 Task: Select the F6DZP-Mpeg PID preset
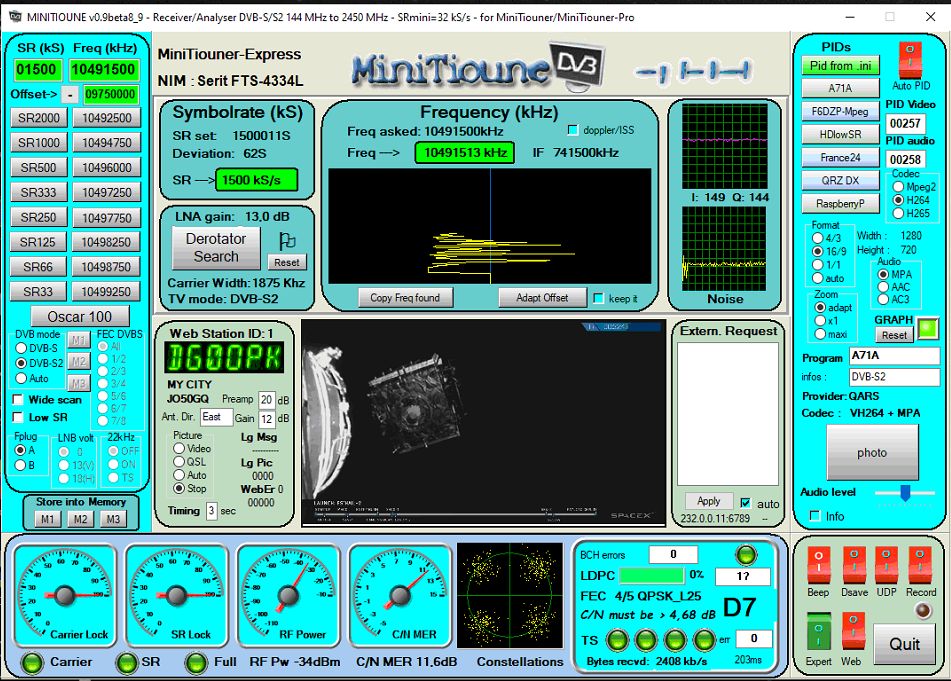840,112
